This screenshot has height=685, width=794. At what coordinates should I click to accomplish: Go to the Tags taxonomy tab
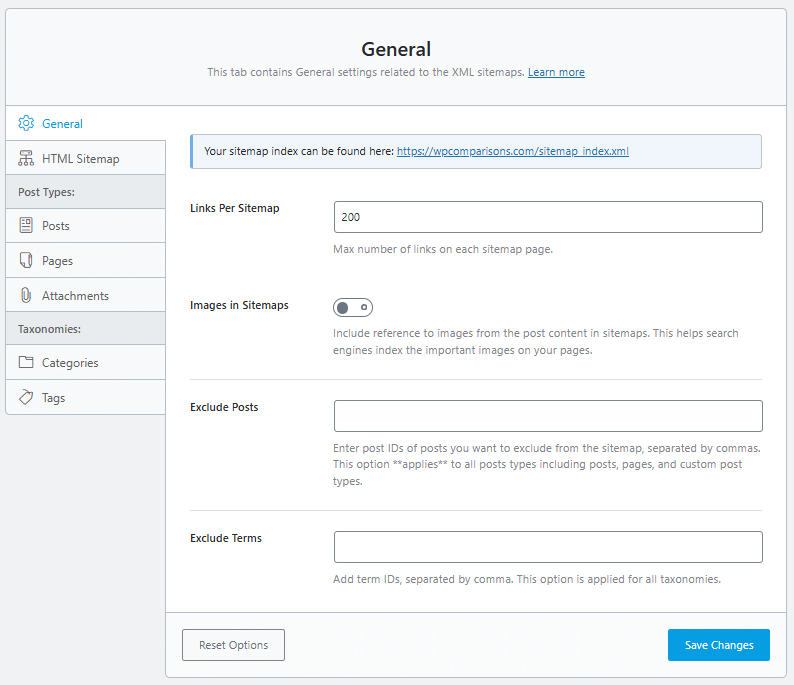point(54,398)
